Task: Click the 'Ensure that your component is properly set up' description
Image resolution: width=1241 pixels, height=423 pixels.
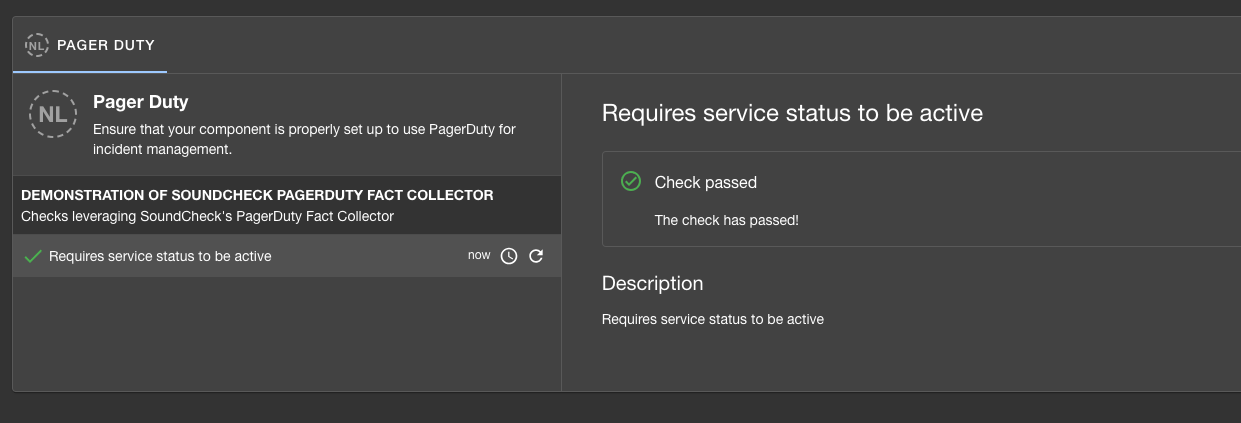Action: [x=304, y=139]
